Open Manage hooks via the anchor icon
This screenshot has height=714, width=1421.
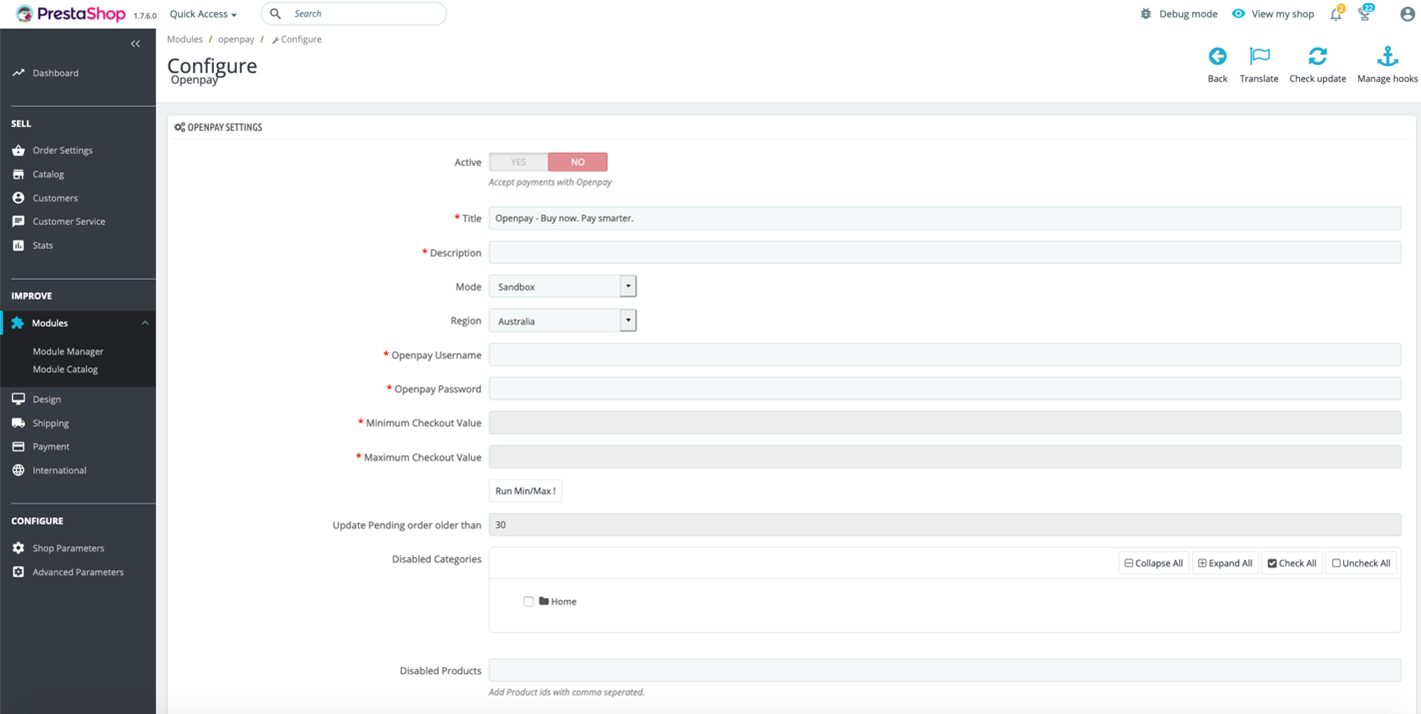(1387, 57)
